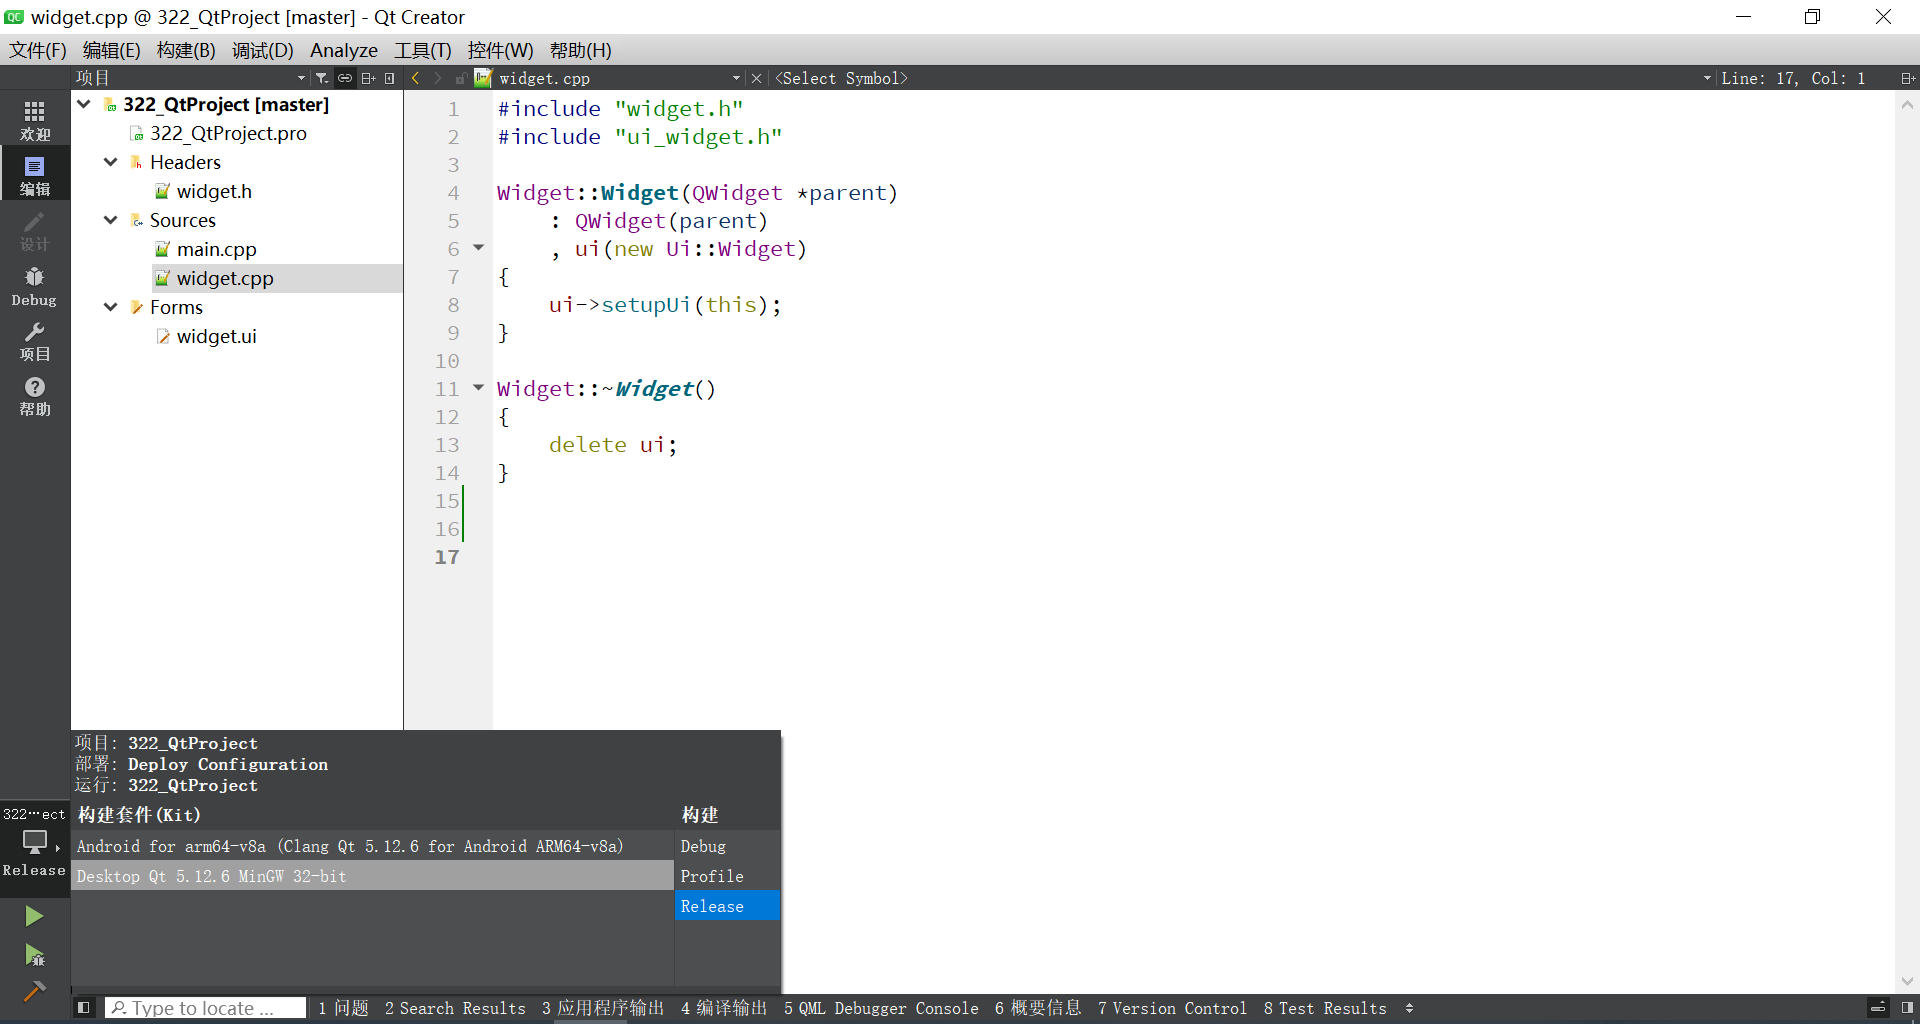The image size is (1920, 1024).
Task: Open the 6 概要信息 pane
Action: tap(1038, 1008)
